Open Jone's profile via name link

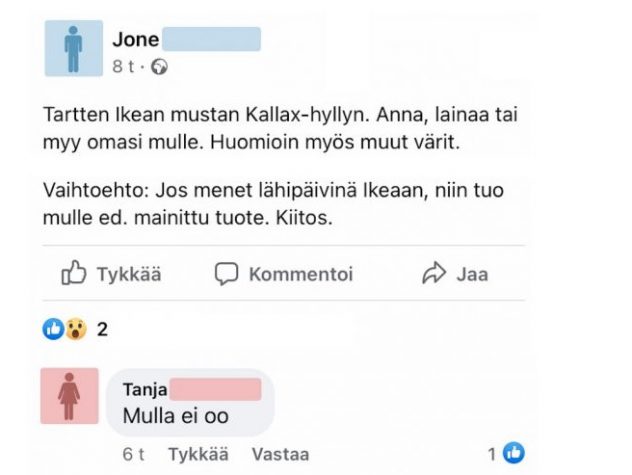coord(136,40)
